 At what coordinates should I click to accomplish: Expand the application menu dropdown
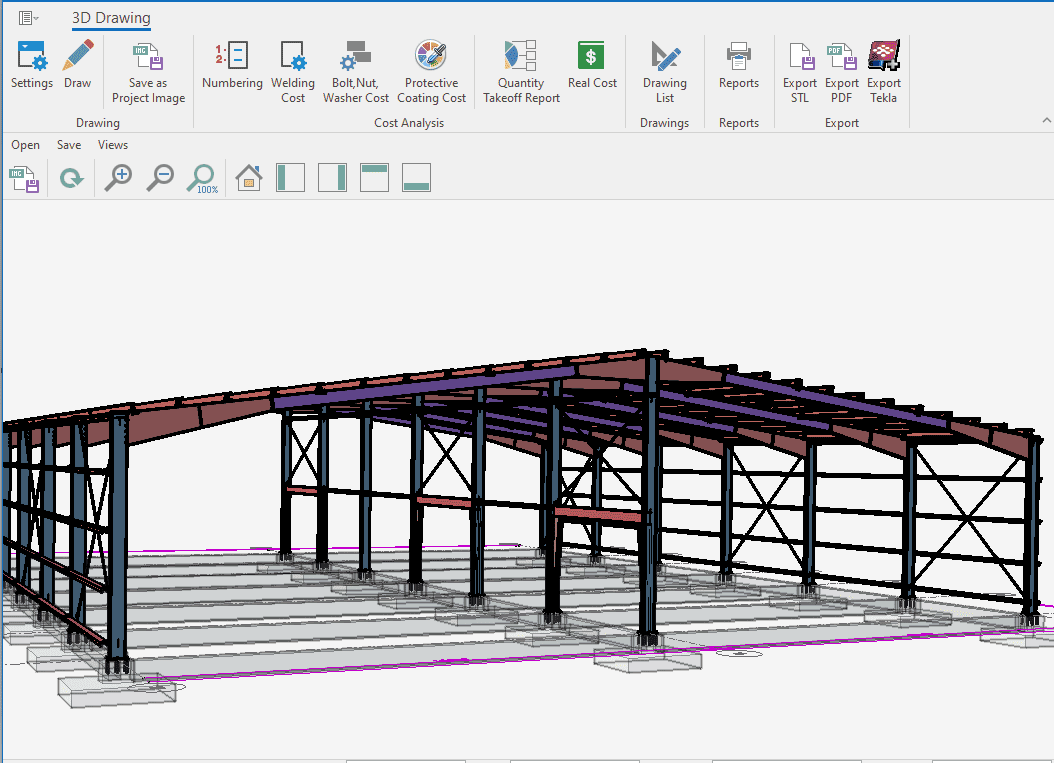29,18
